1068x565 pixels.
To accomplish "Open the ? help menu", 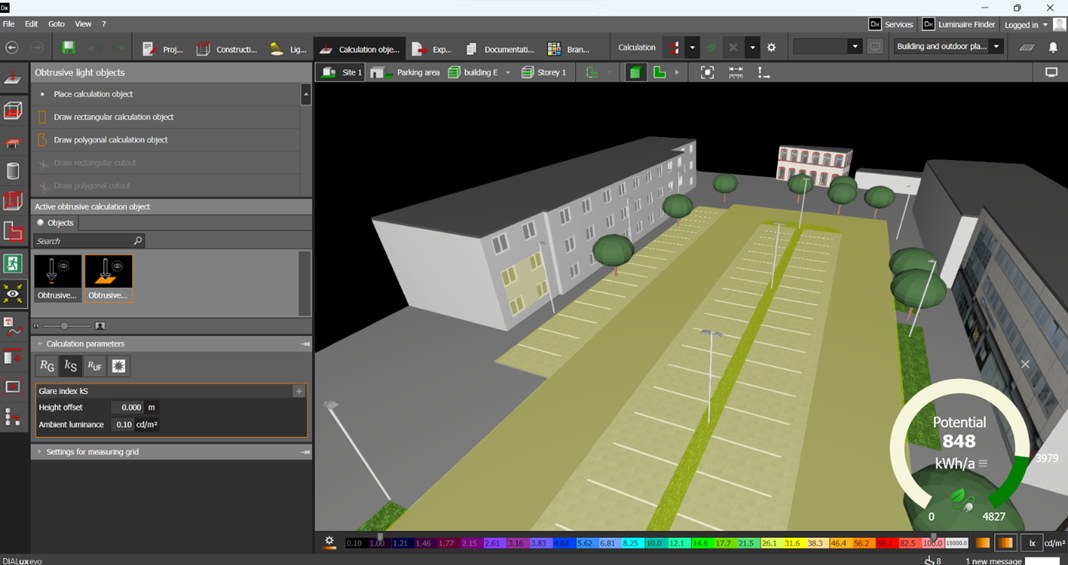I will (x=104, y=24).
